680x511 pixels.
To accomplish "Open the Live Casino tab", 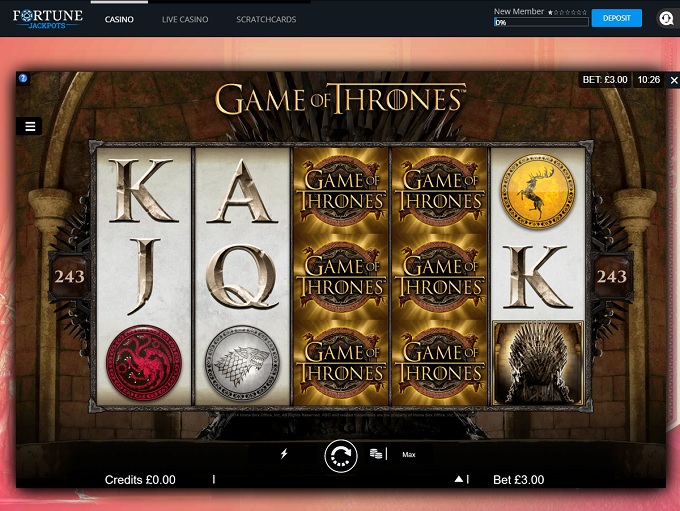I will click(x=185, y=19).
